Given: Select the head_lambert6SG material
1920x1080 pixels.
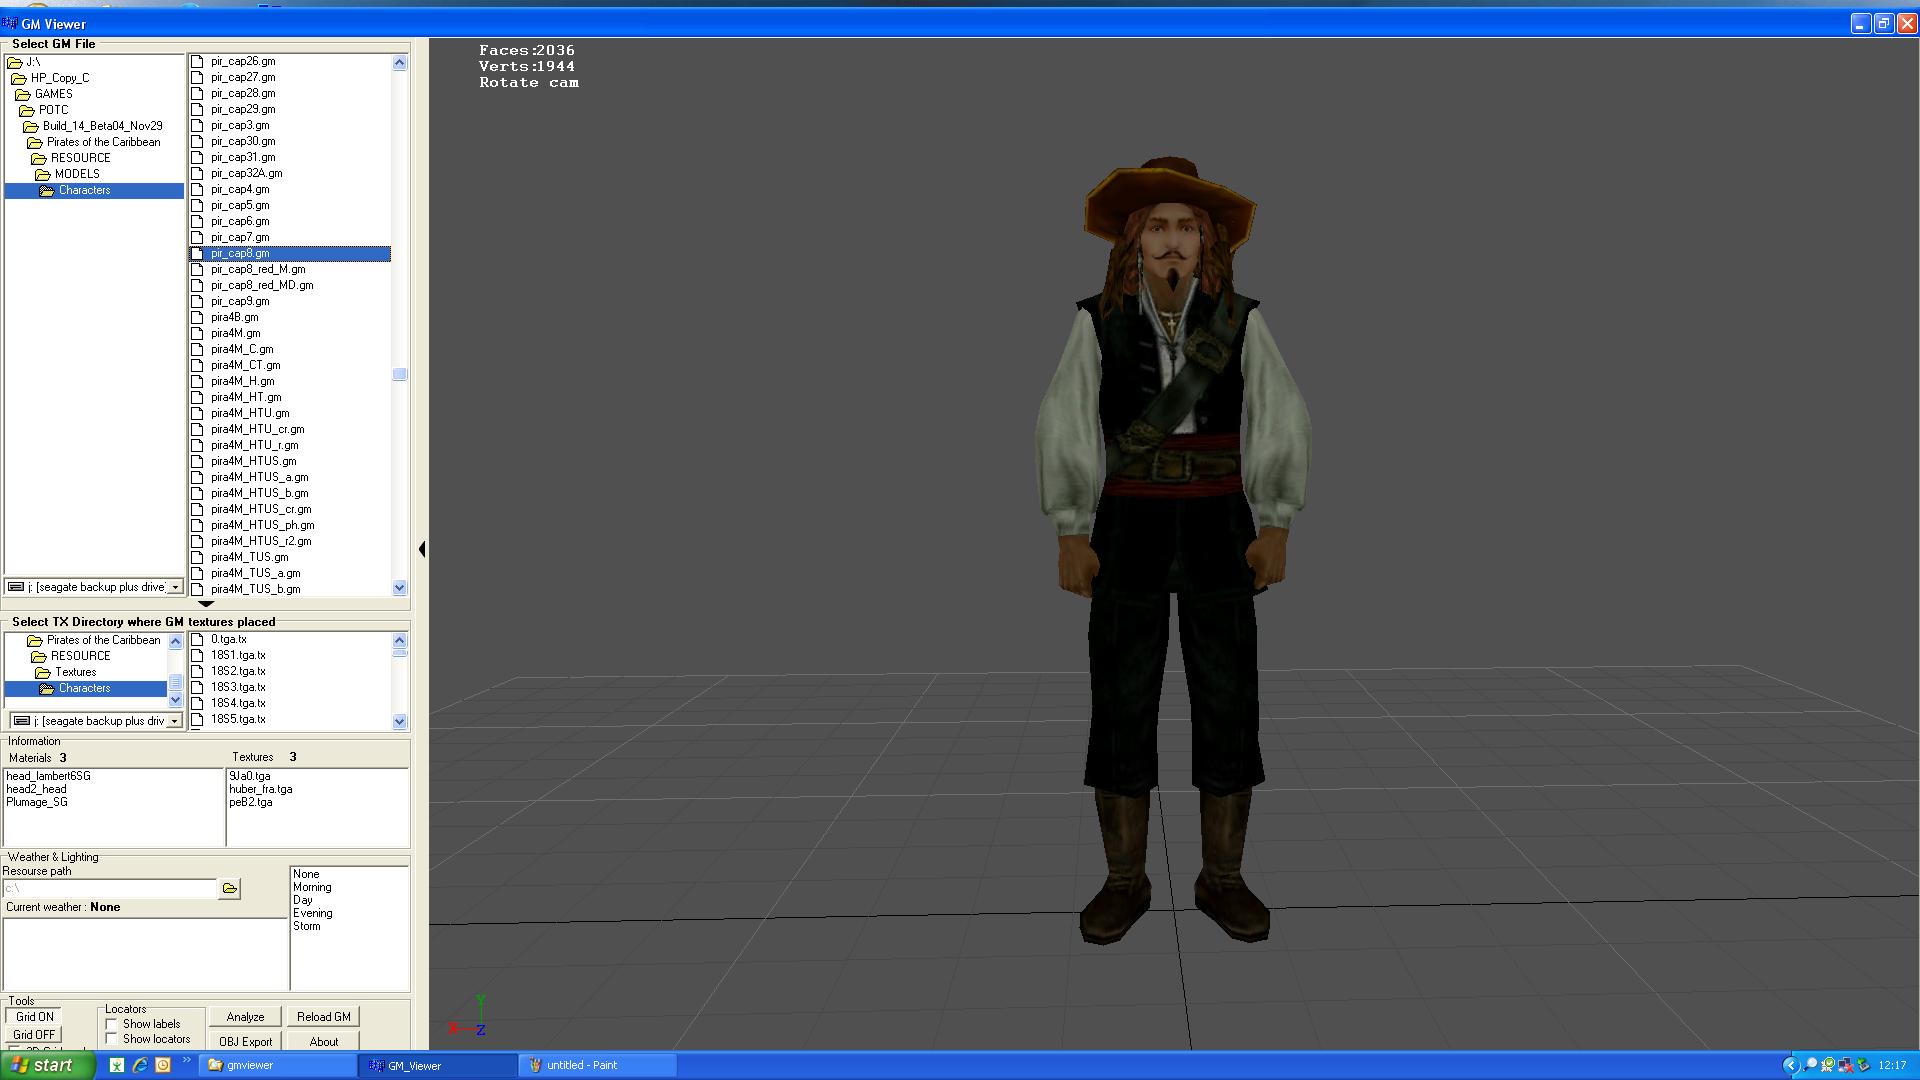Looking at the screenshot, I should coord(48,776).
